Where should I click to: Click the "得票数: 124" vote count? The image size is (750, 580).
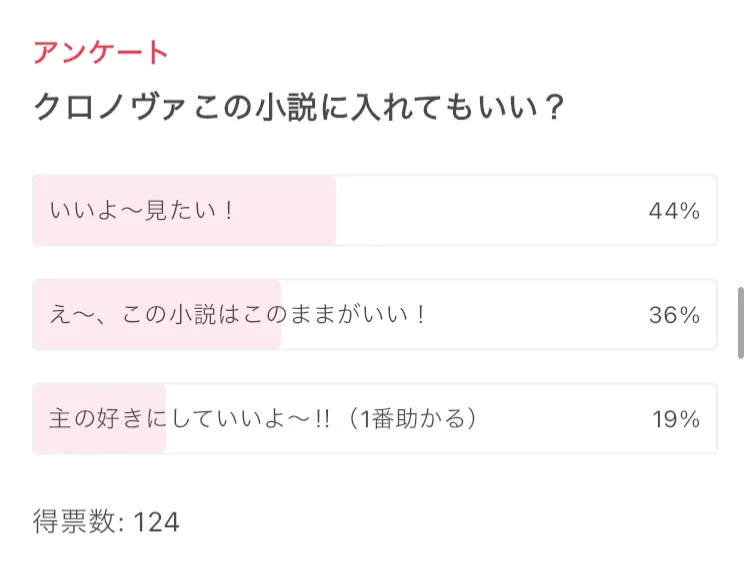[x=106, y=522]
